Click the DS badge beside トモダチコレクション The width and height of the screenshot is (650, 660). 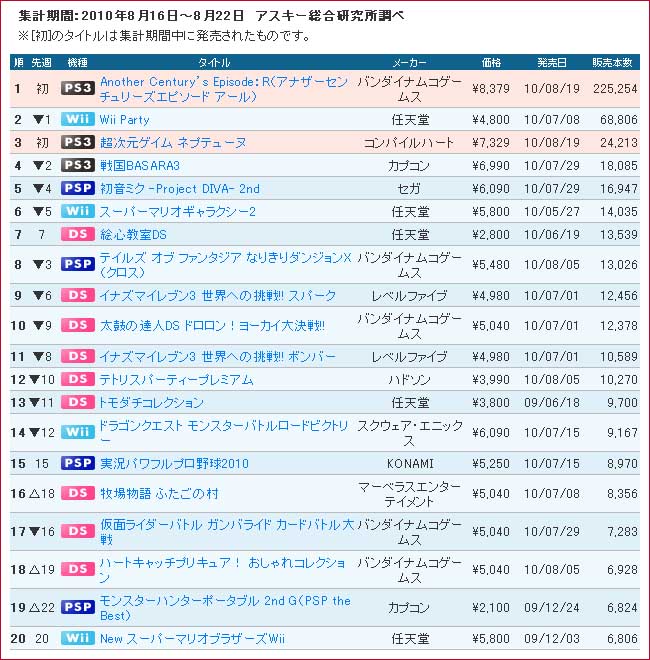(x=77, y=402)
